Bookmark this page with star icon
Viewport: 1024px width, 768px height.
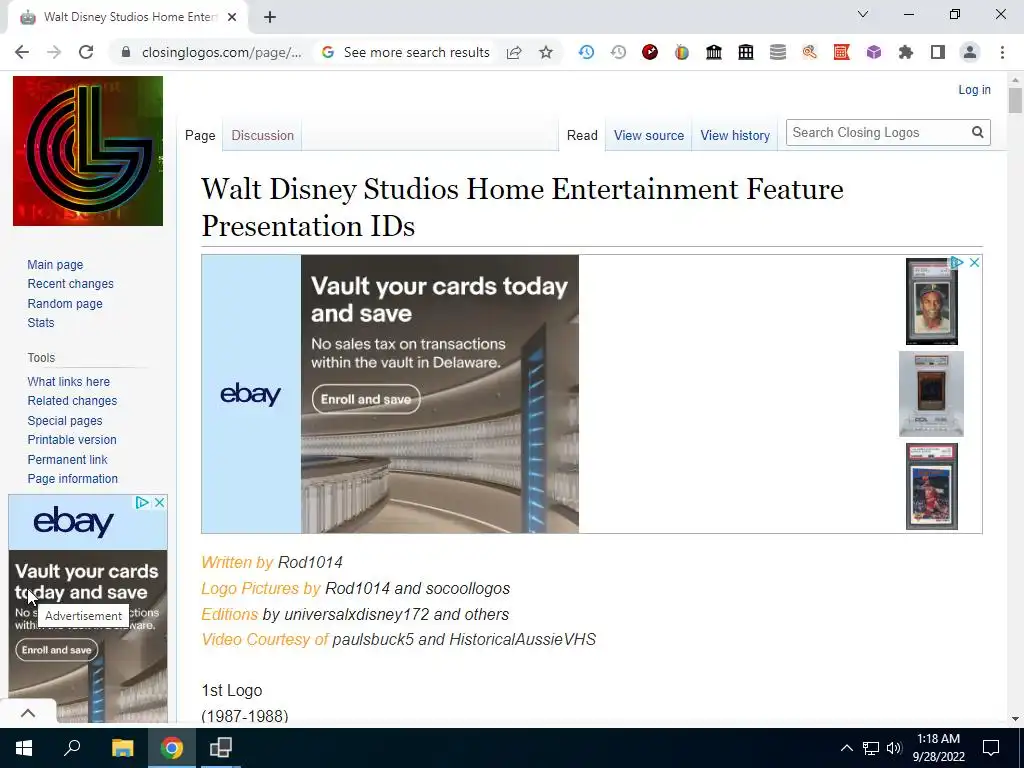[546, 52]
